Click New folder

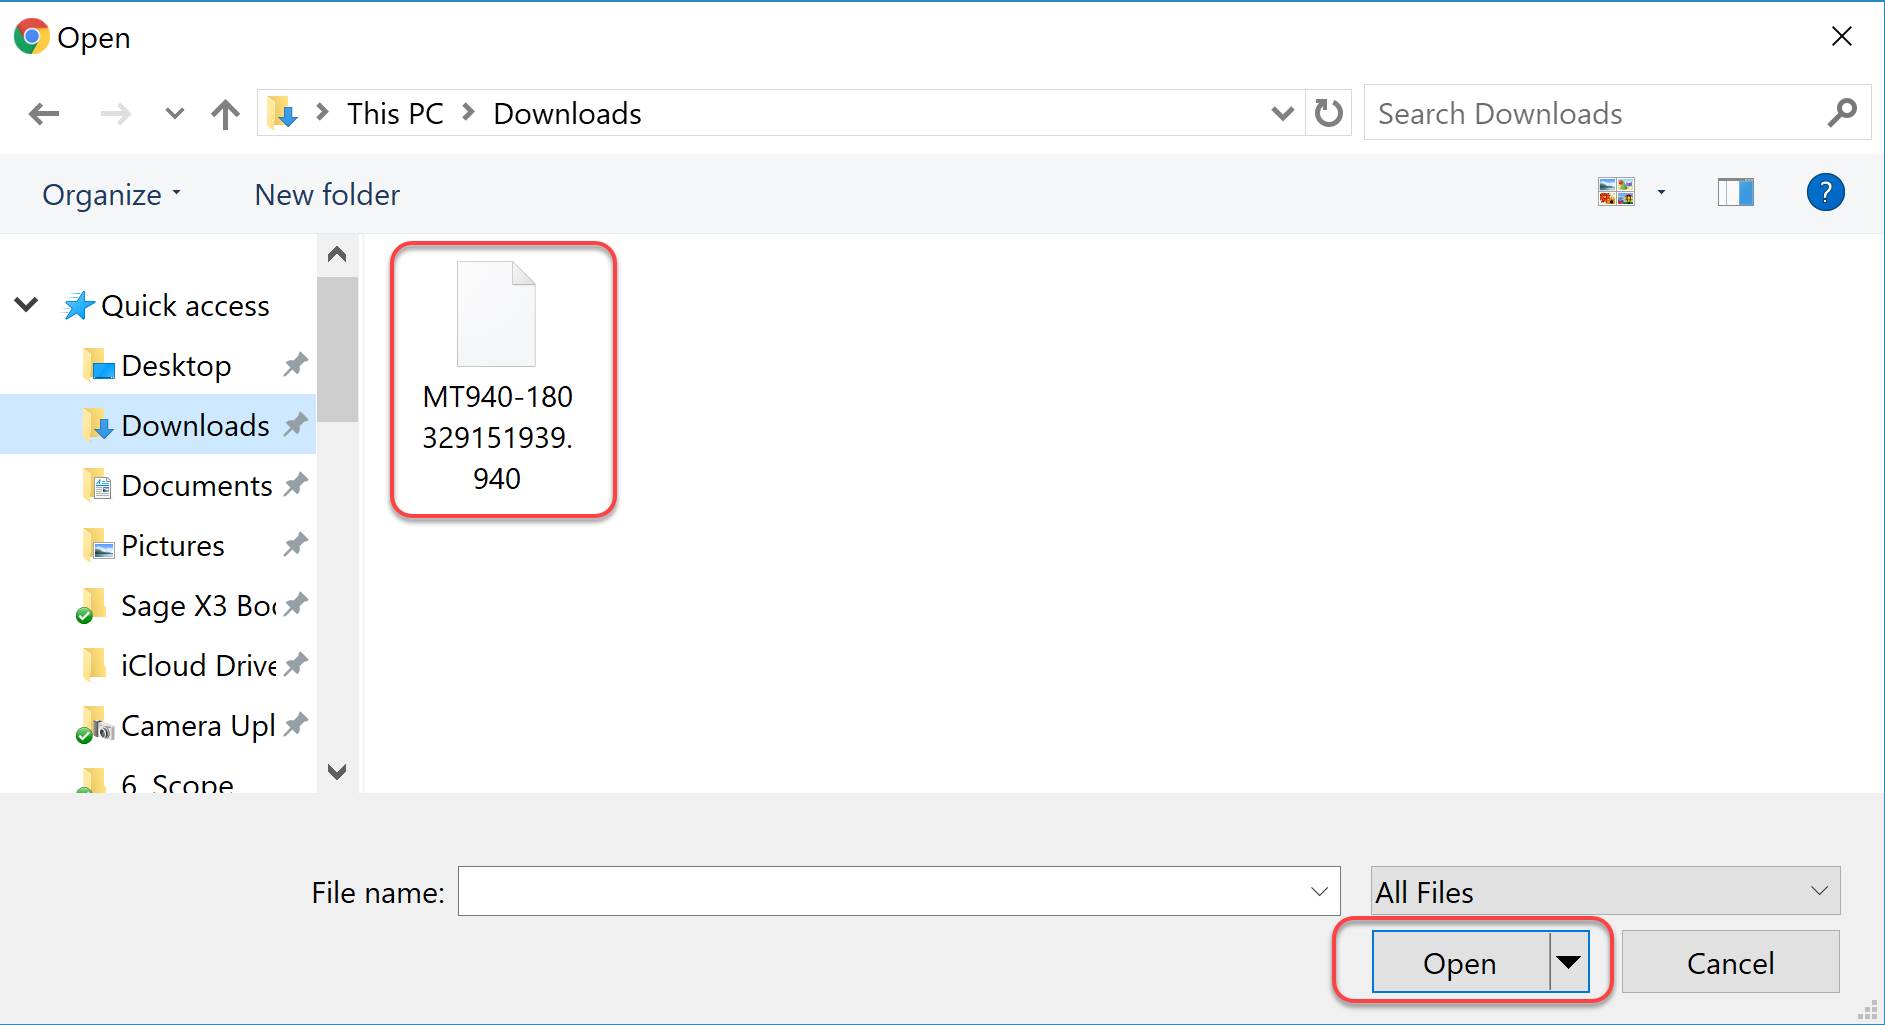327,194
